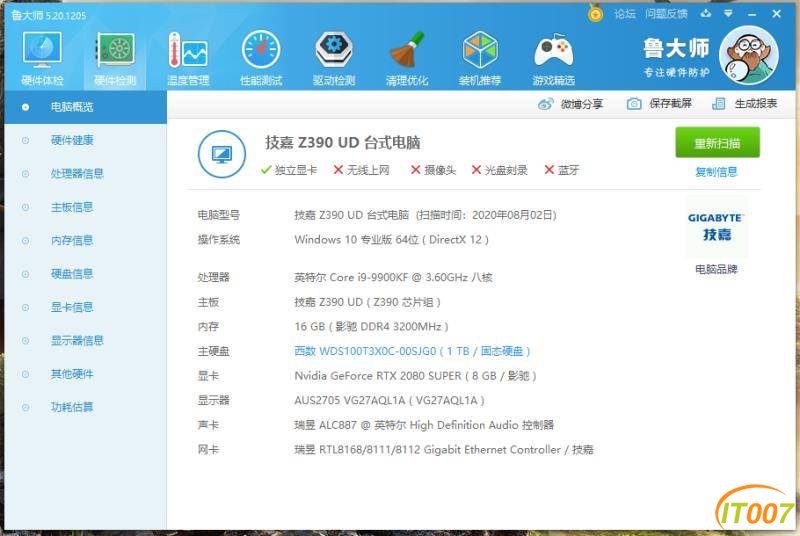Click the green 重新扫描 button
This screenshot has height=536, width=800.
click(717, 143)
